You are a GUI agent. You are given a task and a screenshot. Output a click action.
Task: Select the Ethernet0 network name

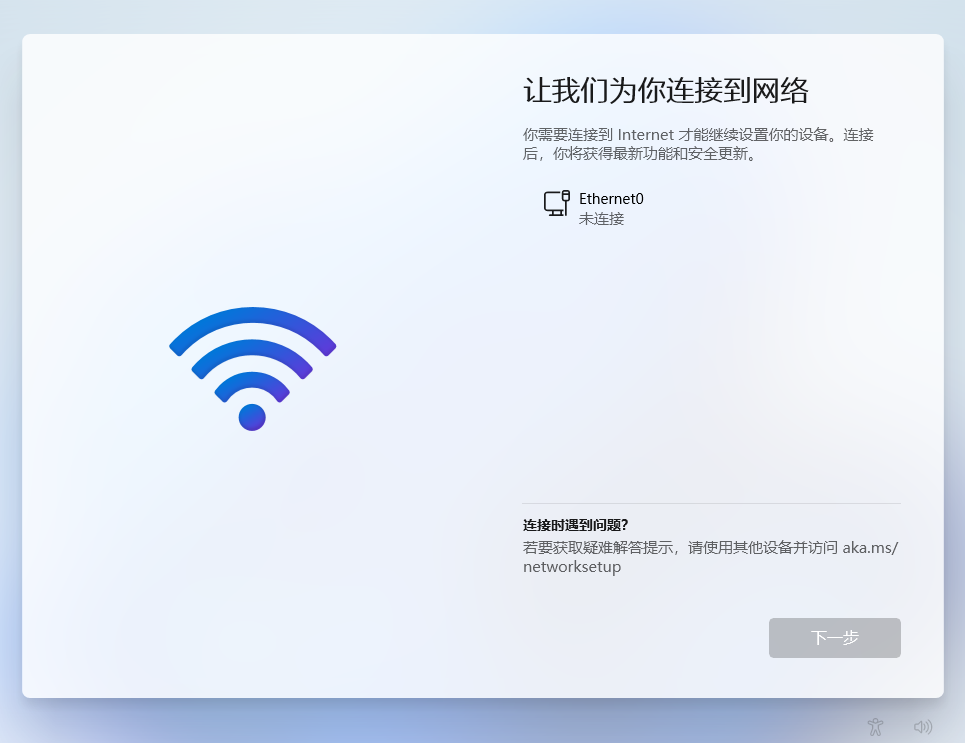pyautogui.click(x=611, y=199)
